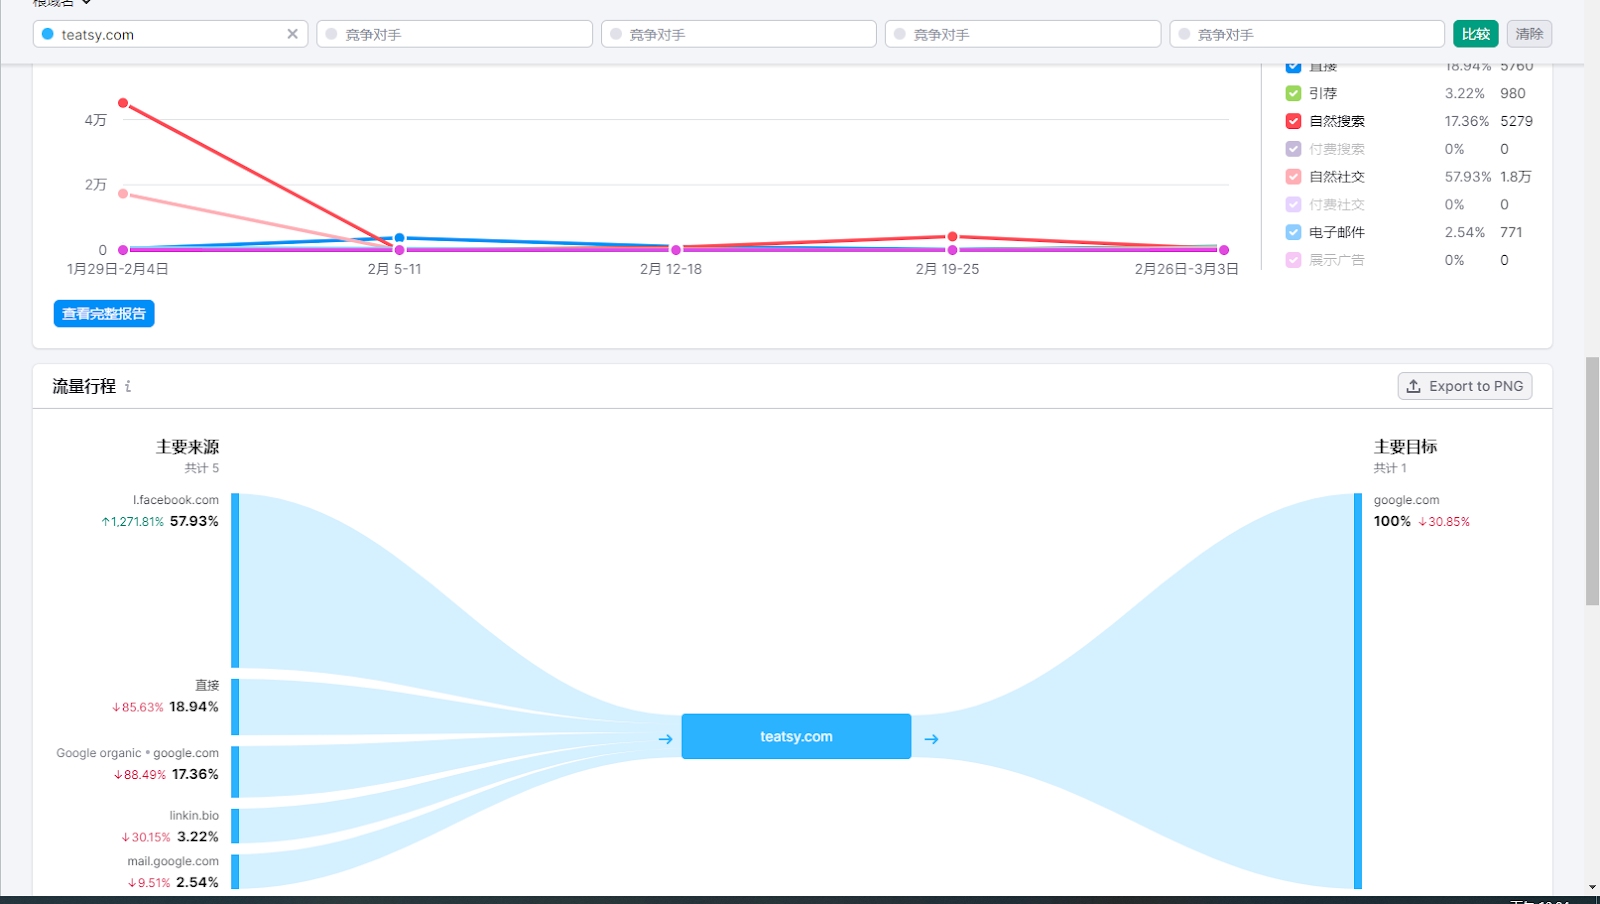The width and height of the screenshot is (1600, 904).
Task: Select the l.facebook.com source entry
Action: click(176, 500)
